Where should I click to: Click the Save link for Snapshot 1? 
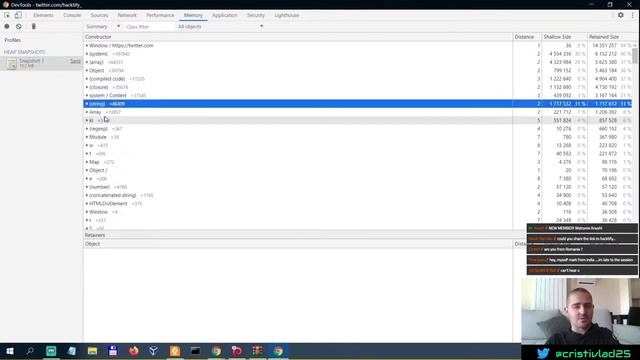coord(76,61)
